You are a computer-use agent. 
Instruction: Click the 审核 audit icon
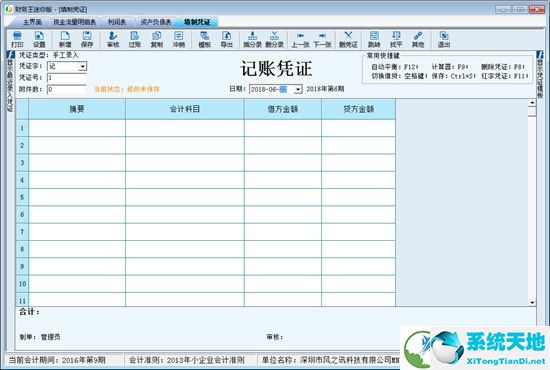click(x=113, y=39)
